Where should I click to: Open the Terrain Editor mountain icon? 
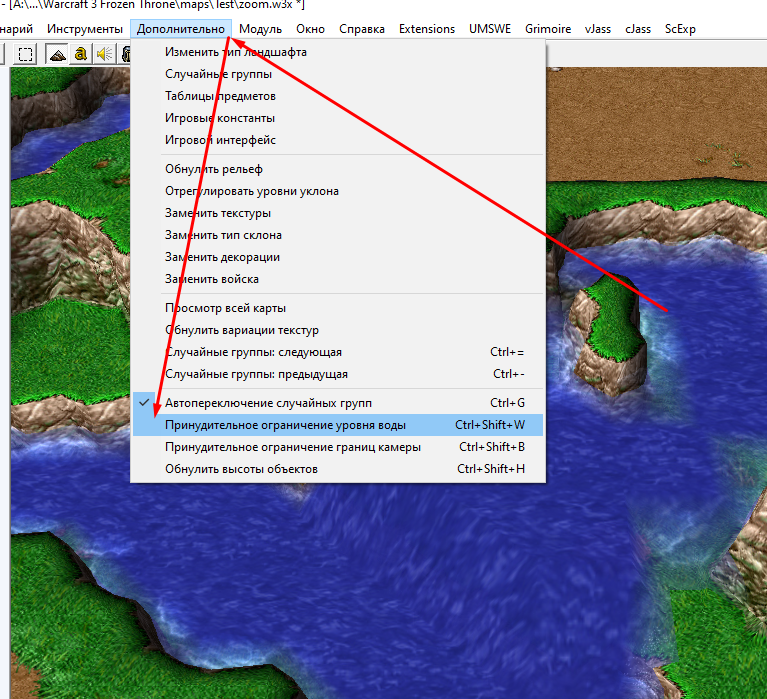pyautogui.click(x=58, y=54)
